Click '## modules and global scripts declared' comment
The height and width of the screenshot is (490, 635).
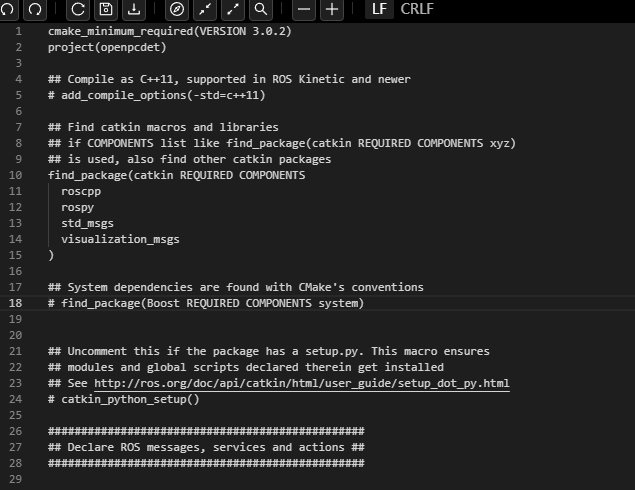[246, 367]
